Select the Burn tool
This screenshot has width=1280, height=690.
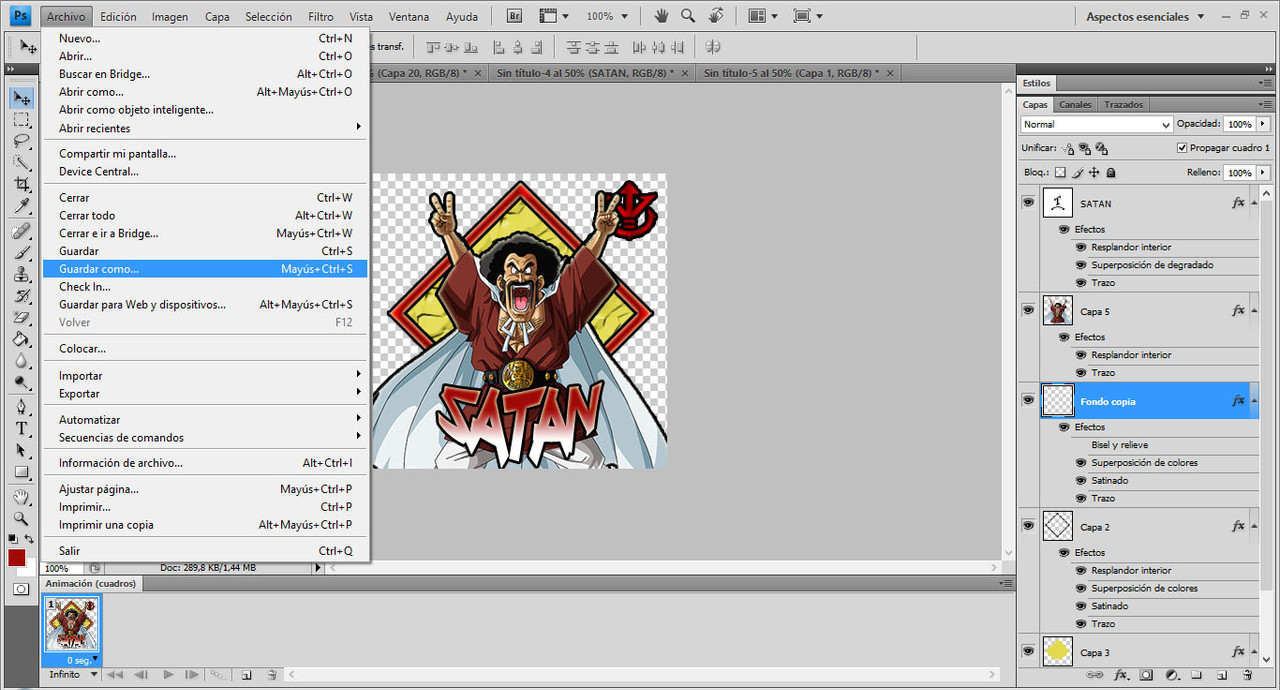(x=21, y=382)
